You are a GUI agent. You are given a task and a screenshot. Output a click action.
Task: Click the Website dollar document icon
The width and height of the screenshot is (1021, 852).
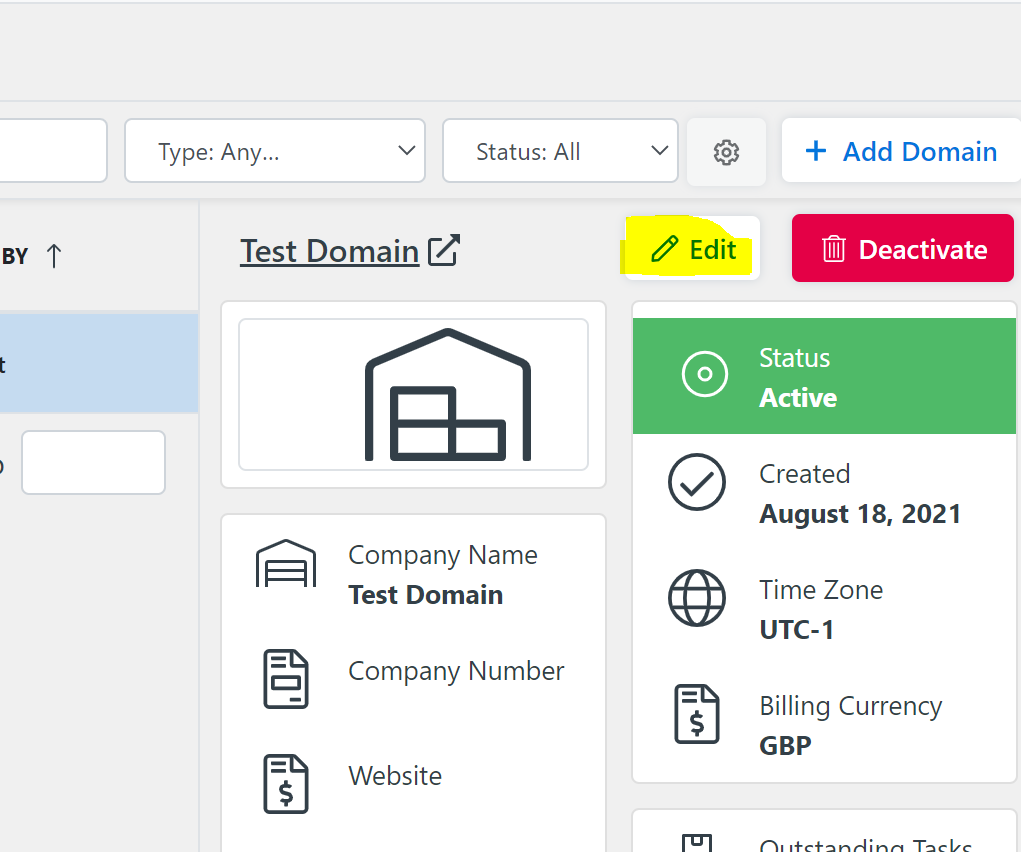pyautogui.click(x=286, y=784)
